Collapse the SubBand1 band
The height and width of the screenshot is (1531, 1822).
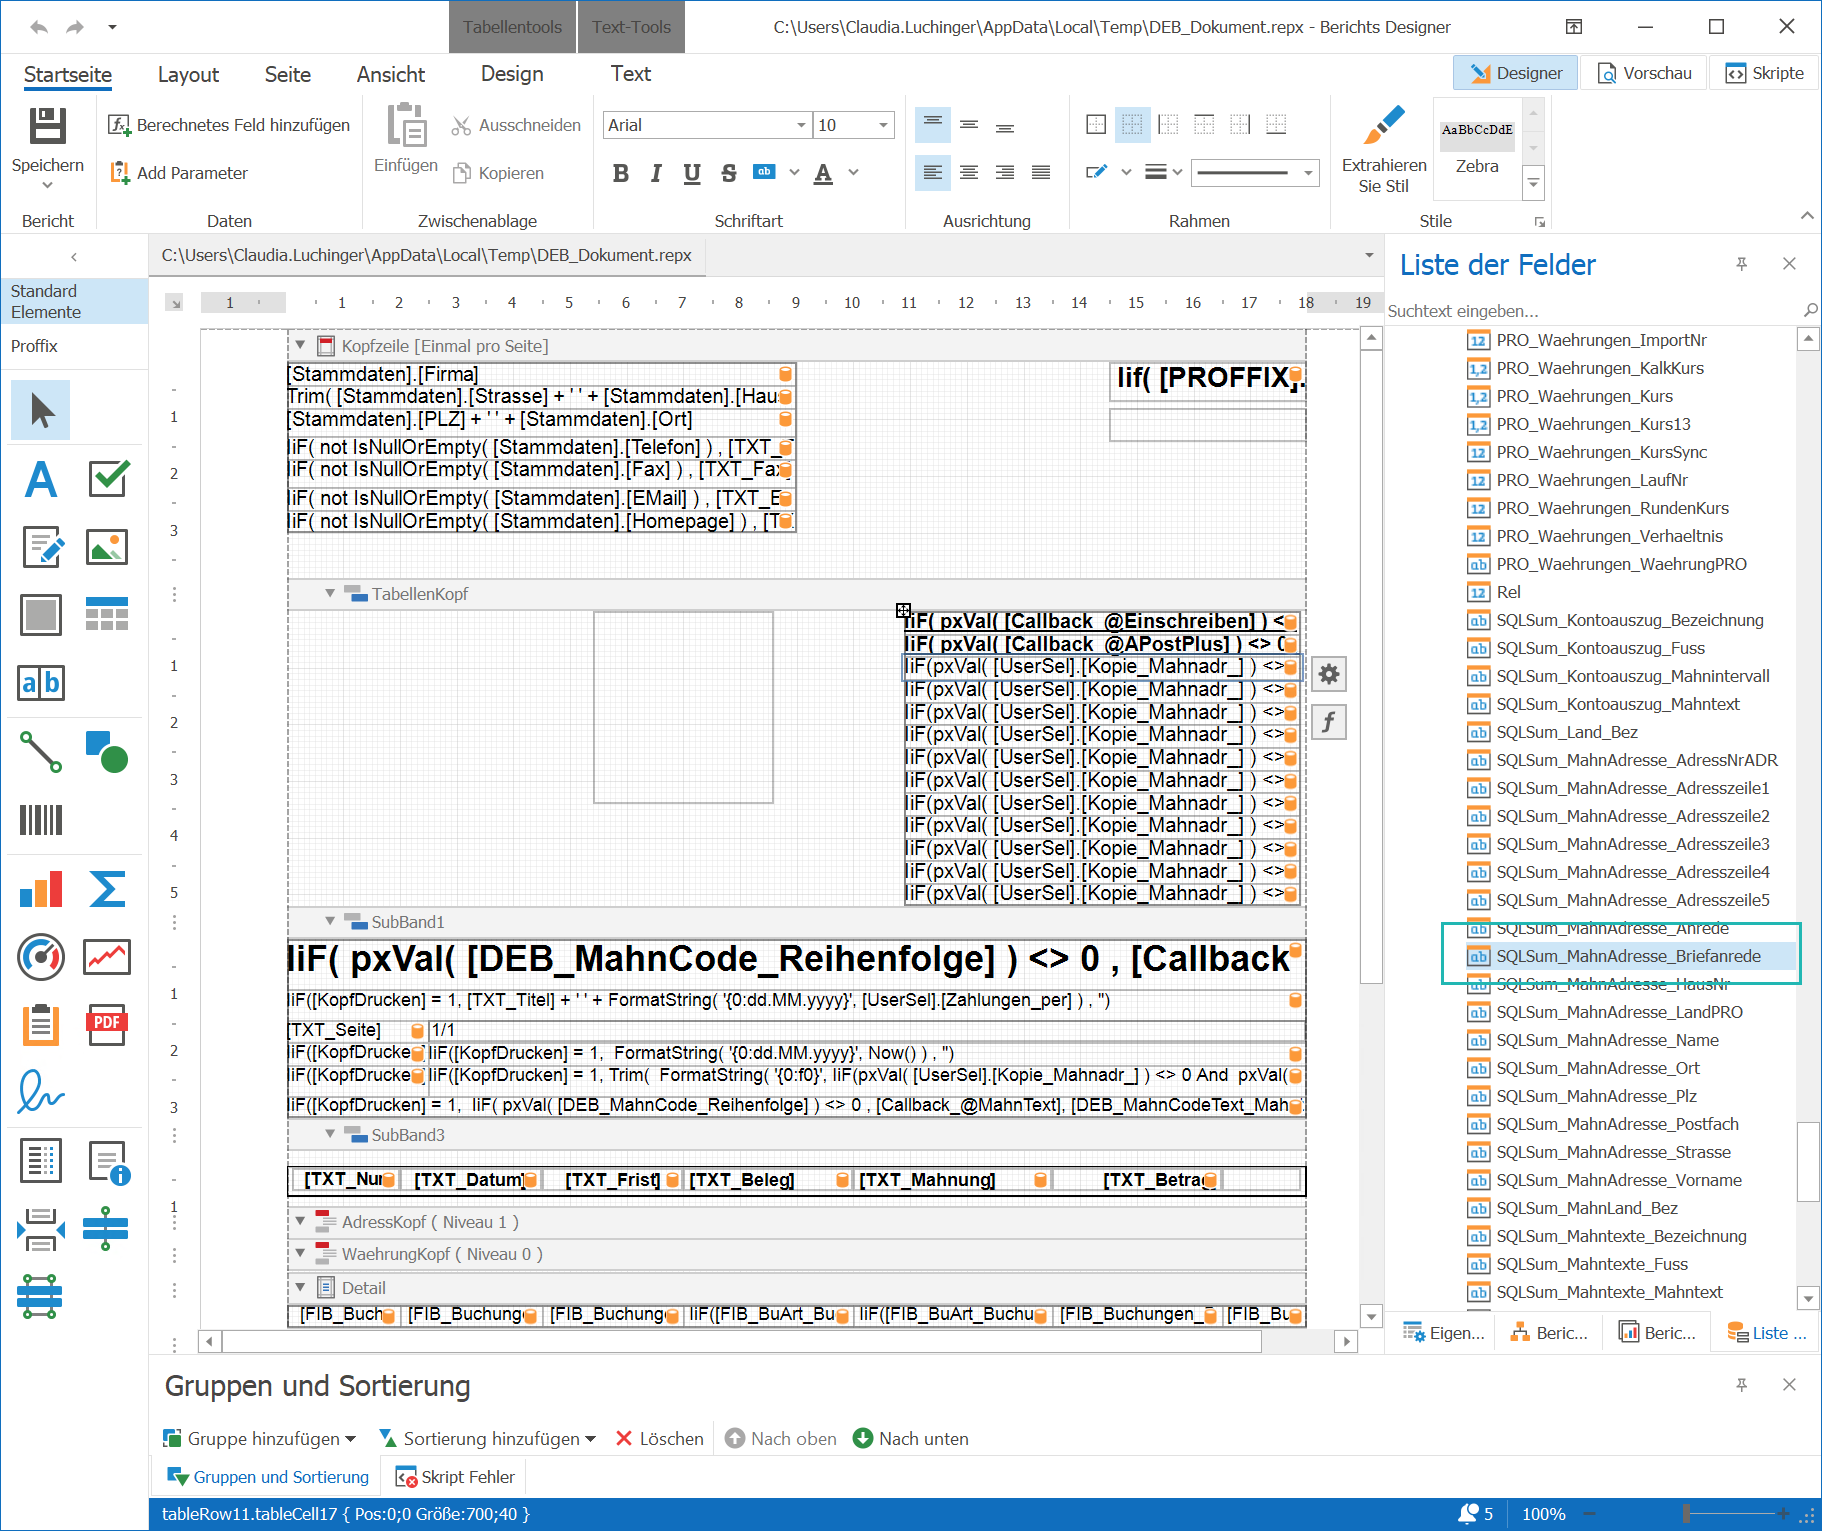pos(330,921)
